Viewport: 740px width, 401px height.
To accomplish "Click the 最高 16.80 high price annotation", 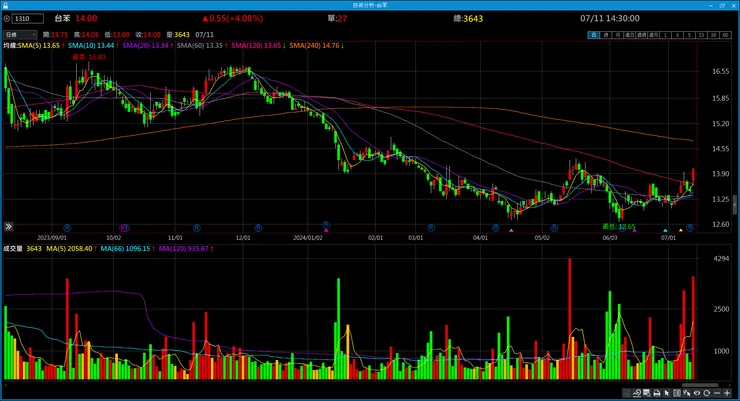I will [89, 57].
